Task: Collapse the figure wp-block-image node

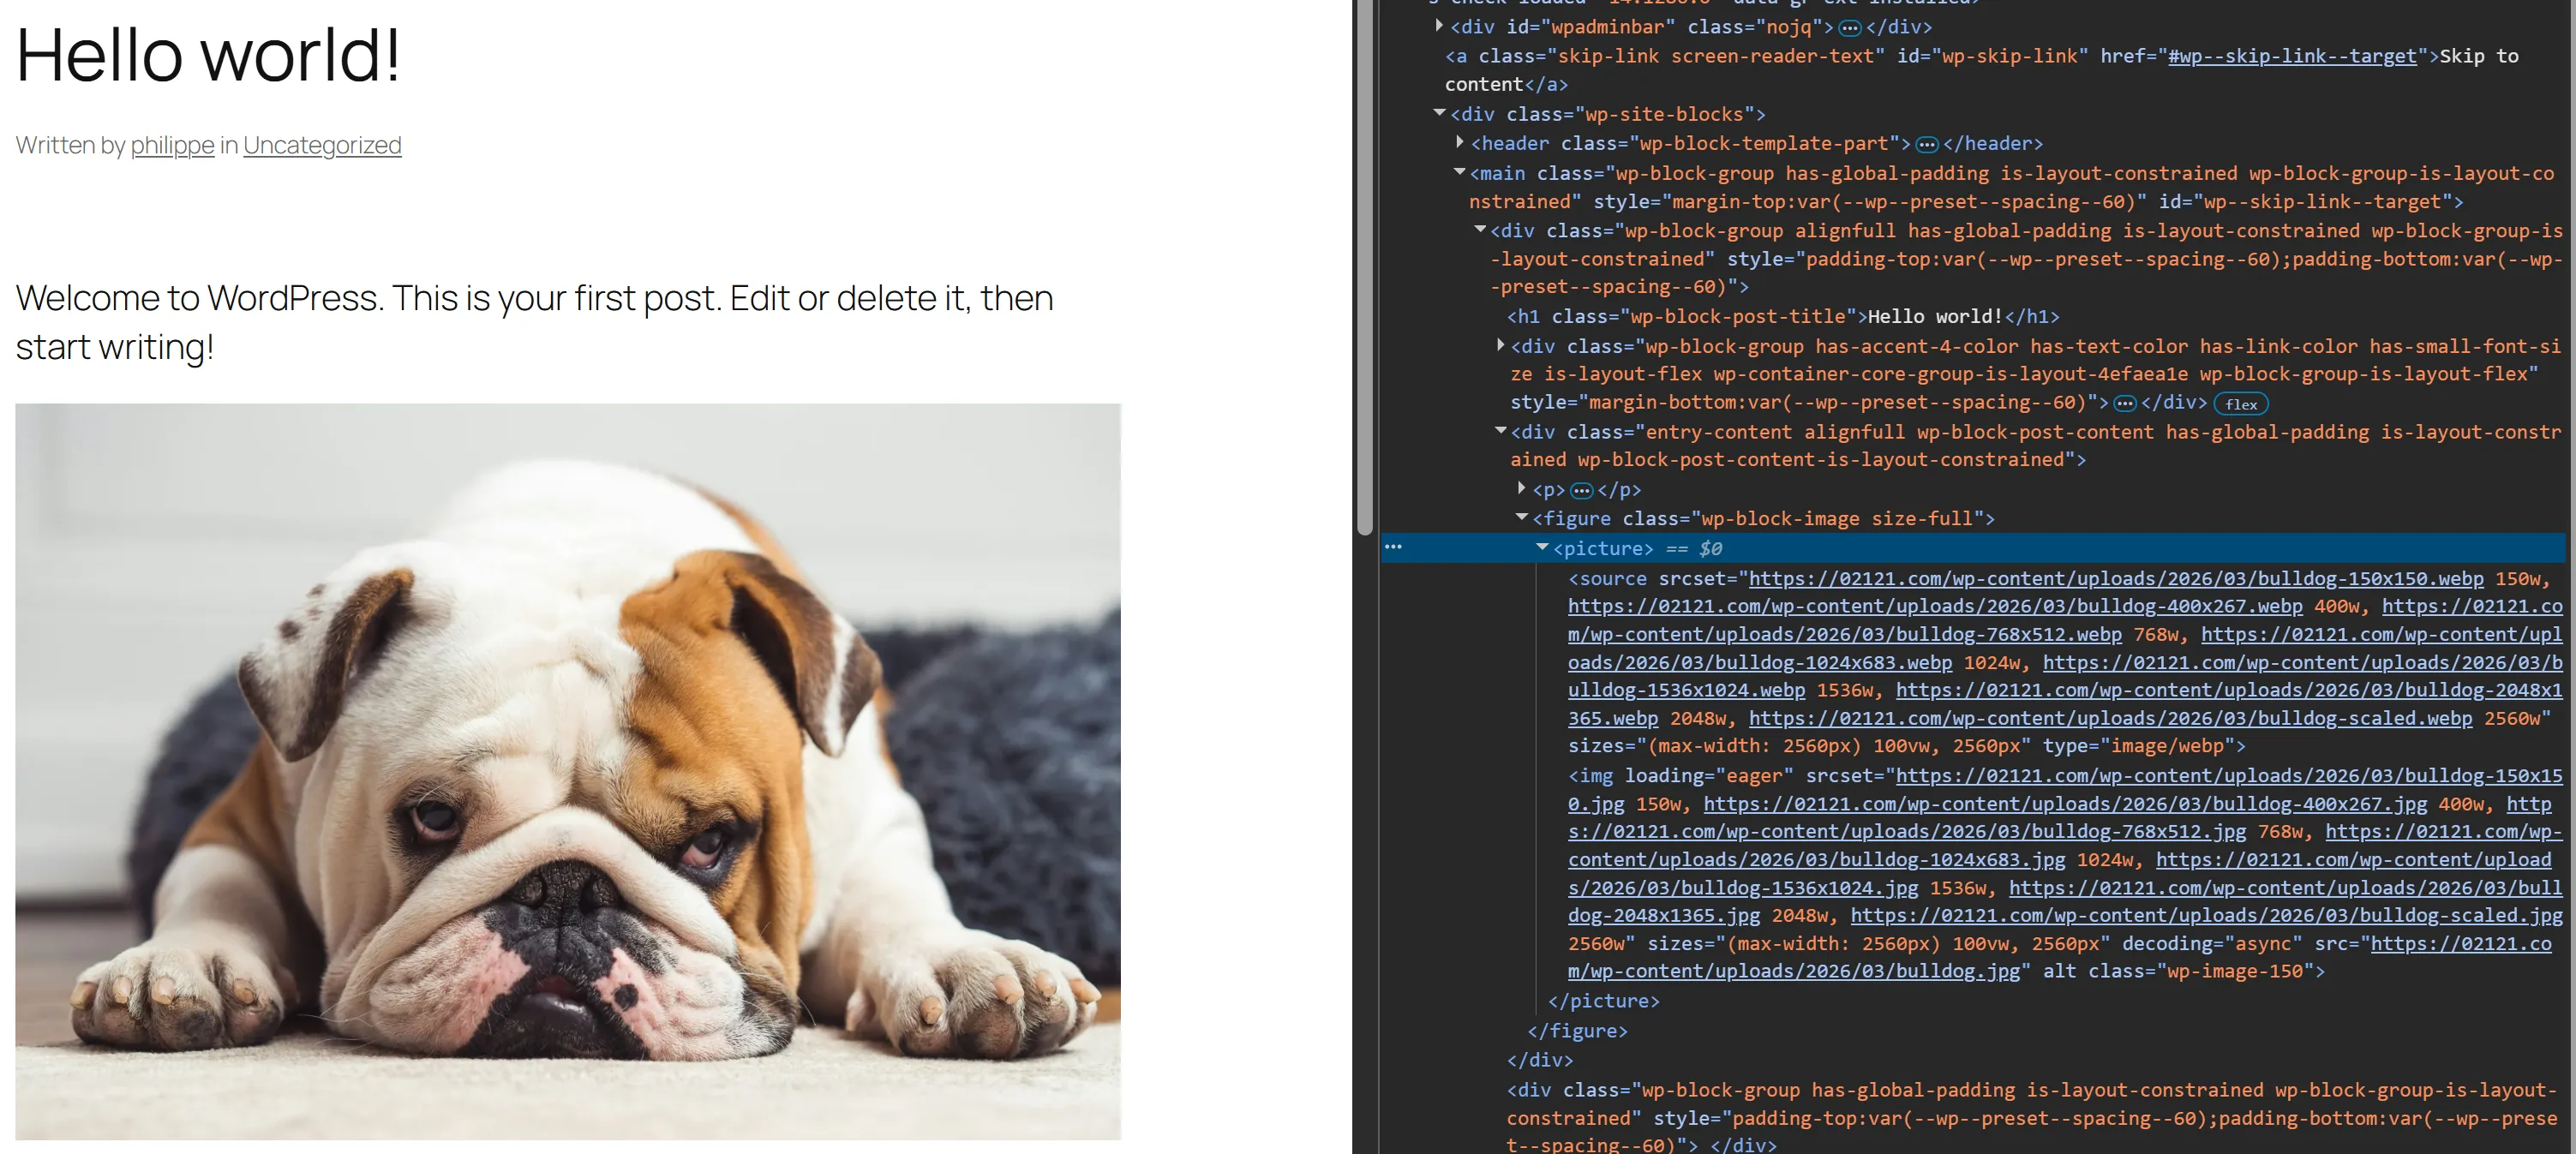Action: pyautogui.click(x=1521, y=517)
